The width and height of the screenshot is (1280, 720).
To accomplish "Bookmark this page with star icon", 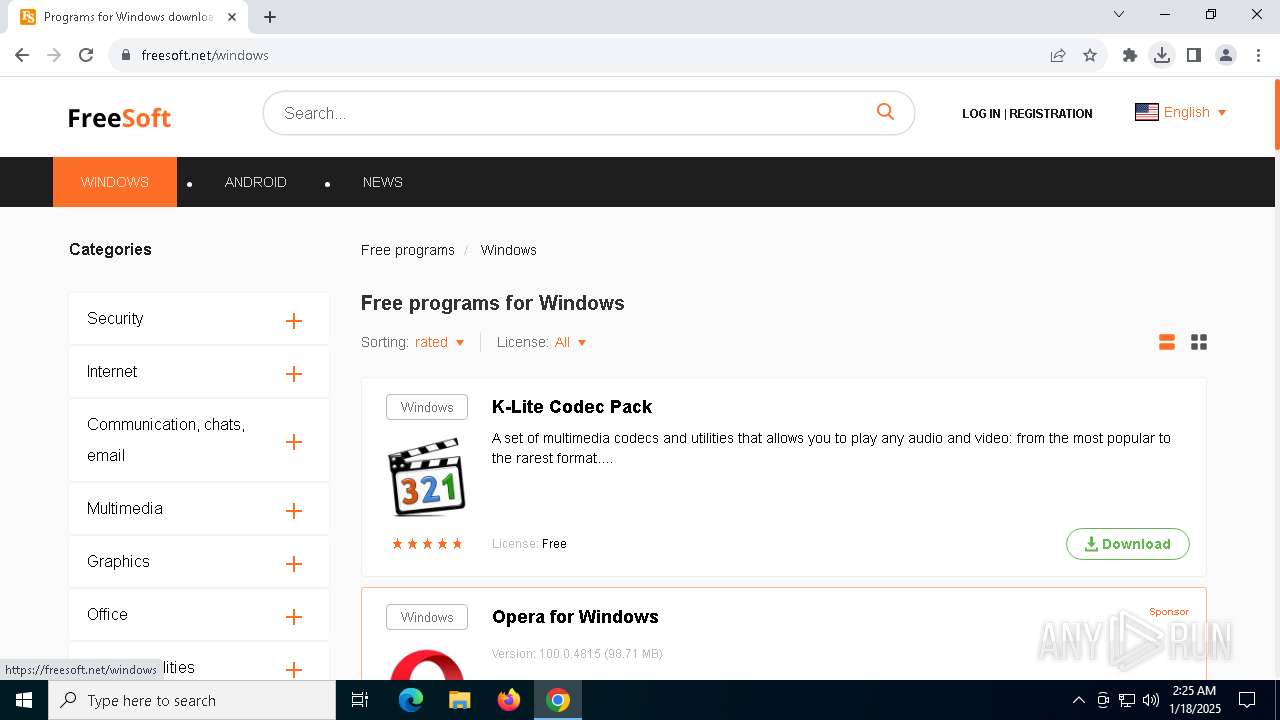I will [1090, 55].
